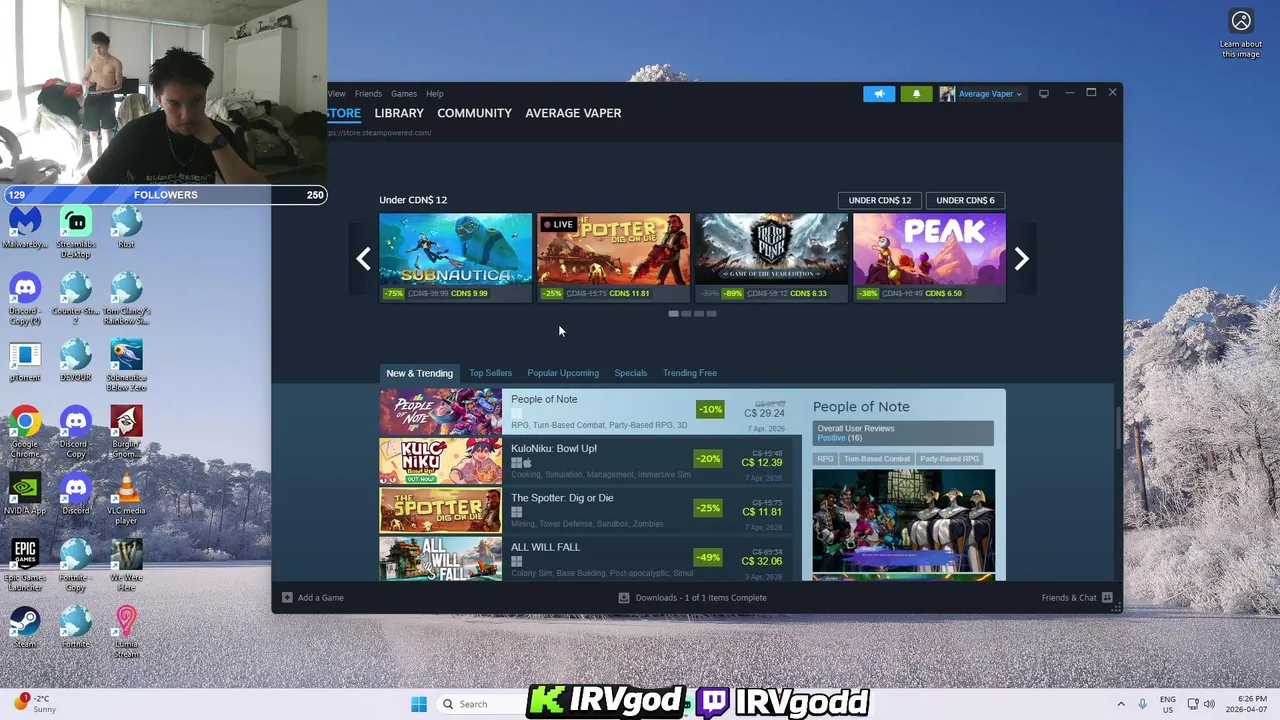Open µTorrent desktop shortcut
The image size is (1280, 720).
coord(25,362)
